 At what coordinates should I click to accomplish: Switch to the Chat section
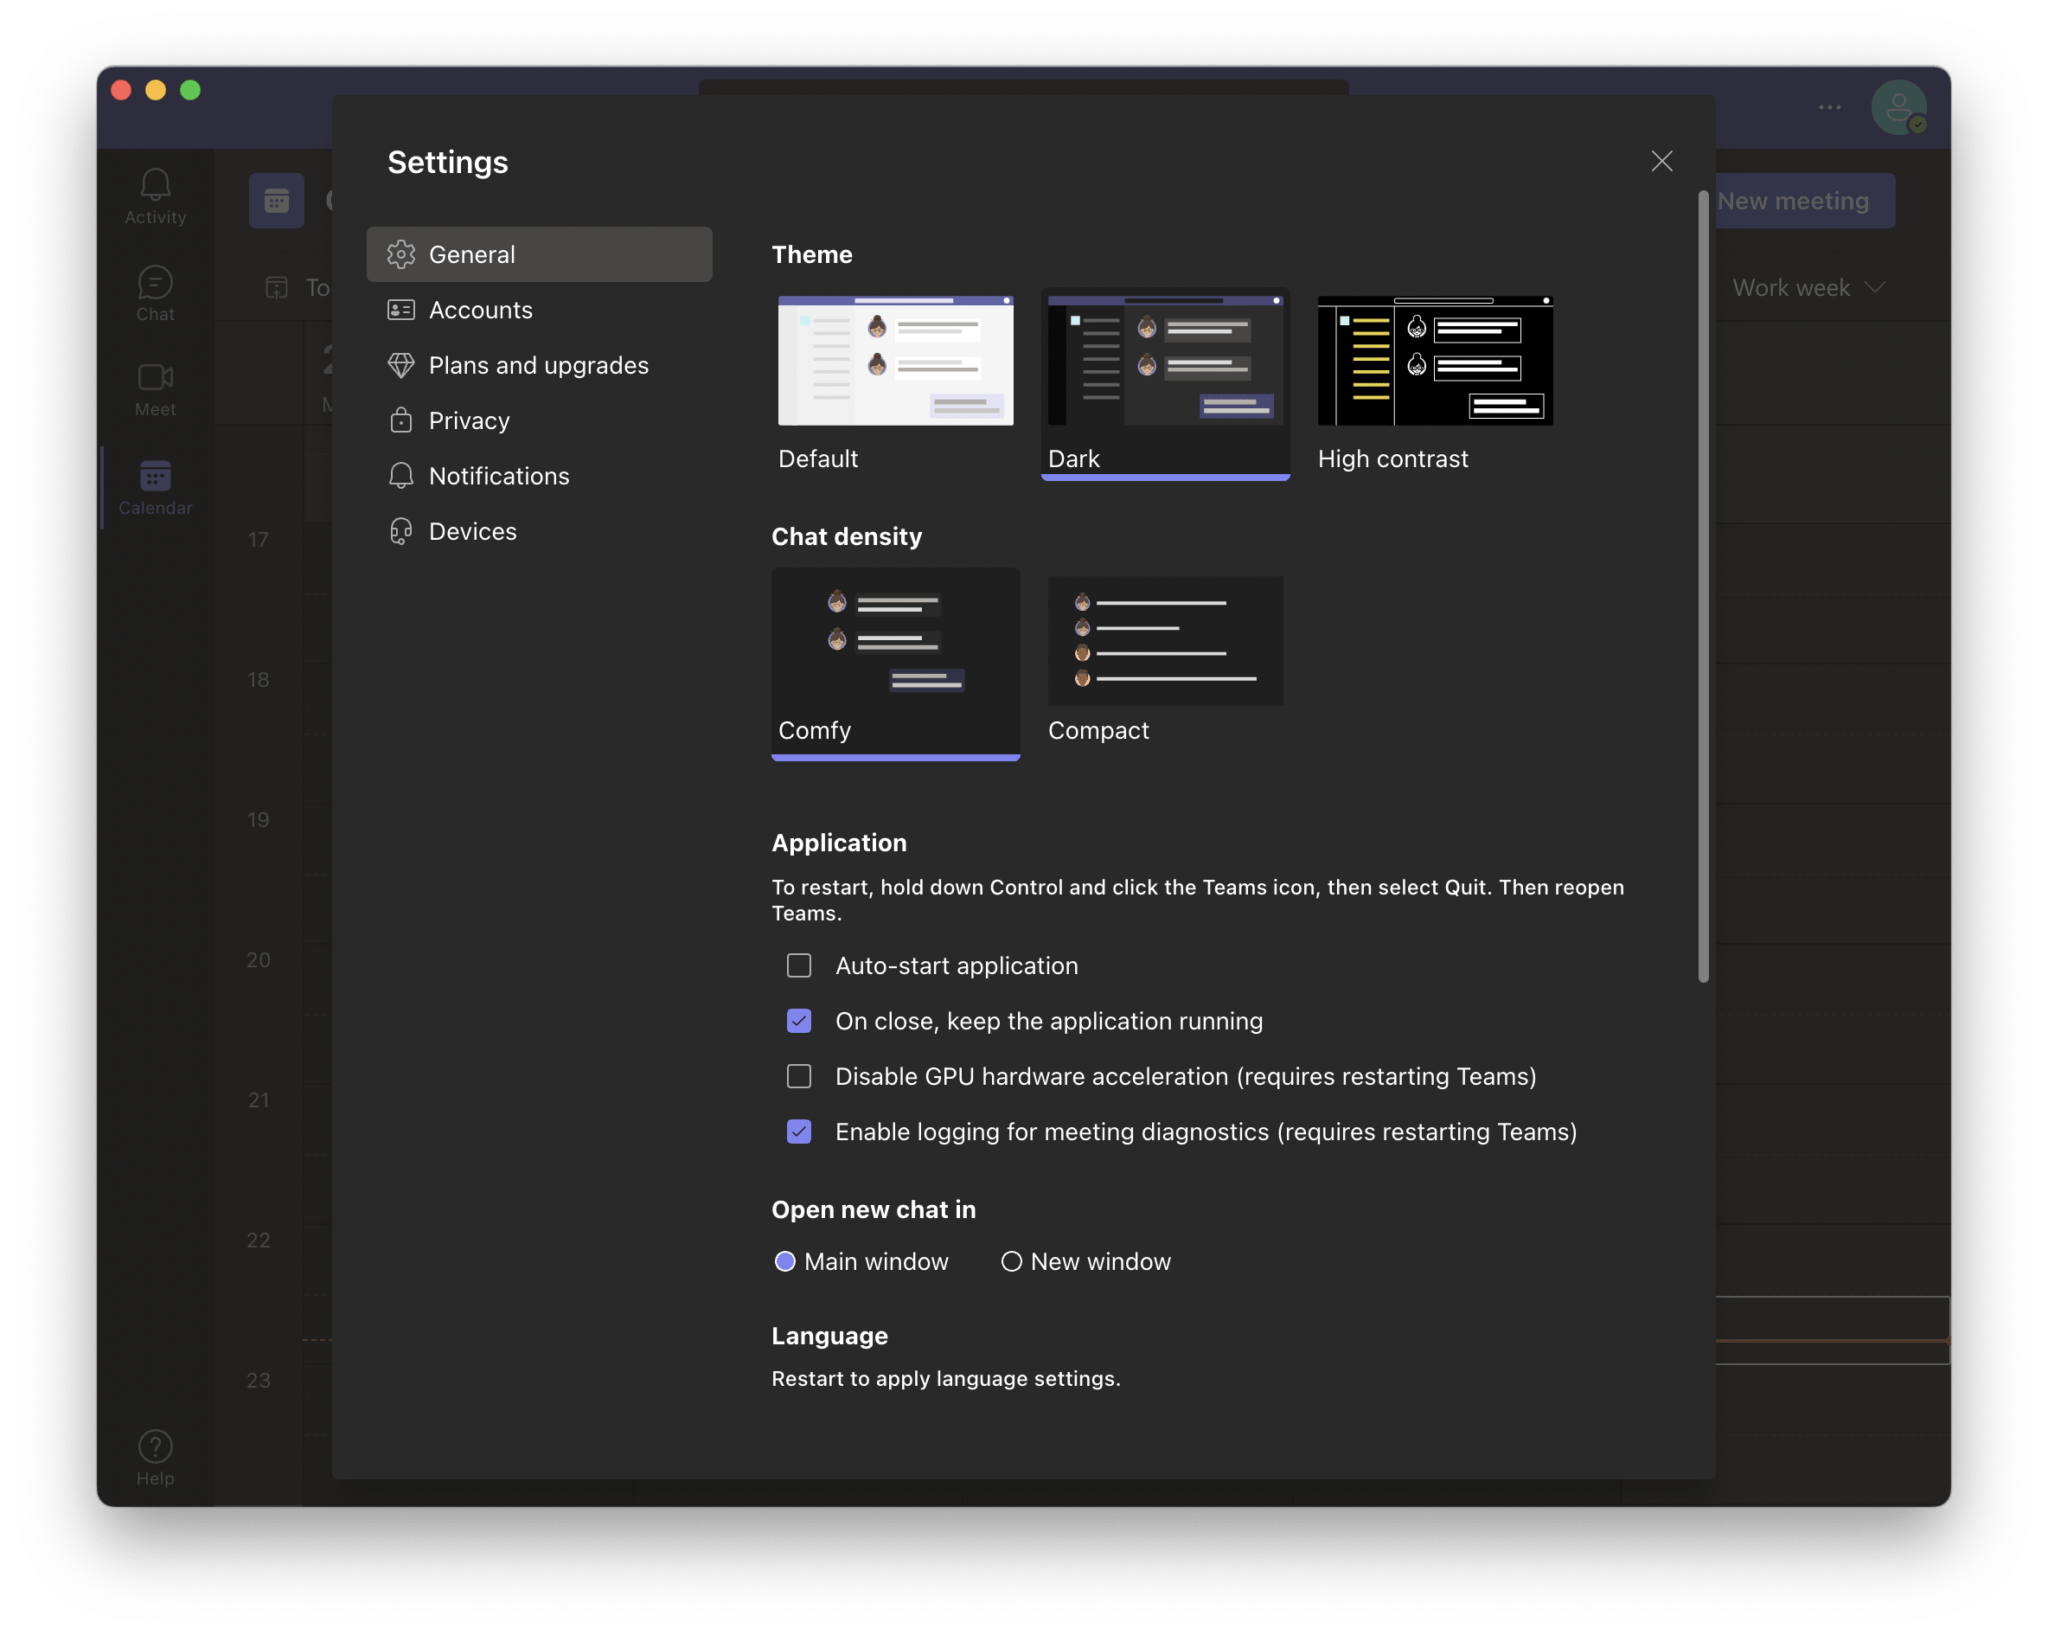tap(155, 293)
